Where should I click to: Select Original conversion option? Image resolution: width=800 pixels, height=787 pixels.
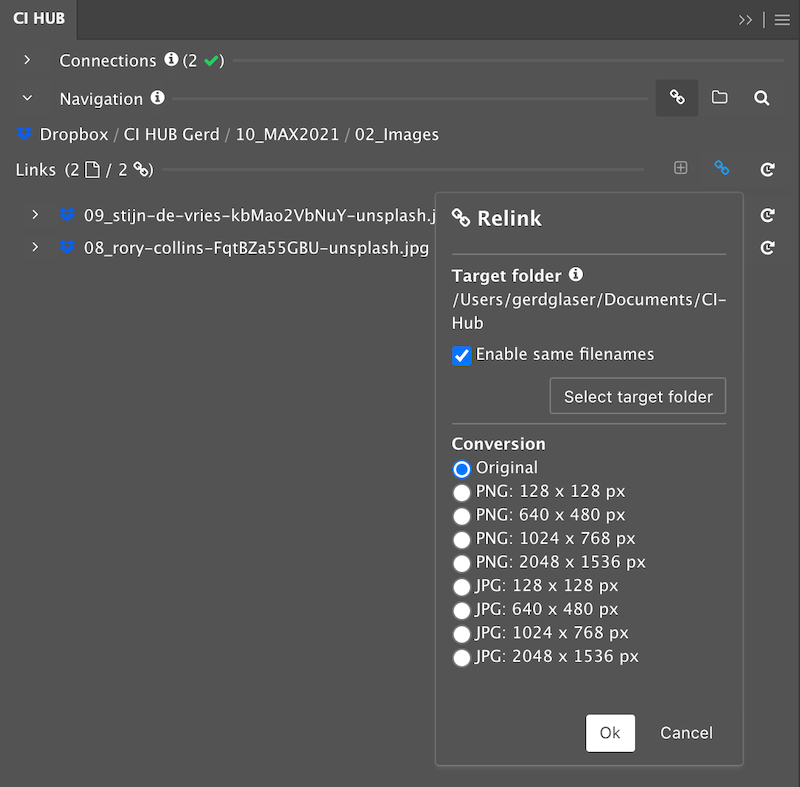[461, 469]
